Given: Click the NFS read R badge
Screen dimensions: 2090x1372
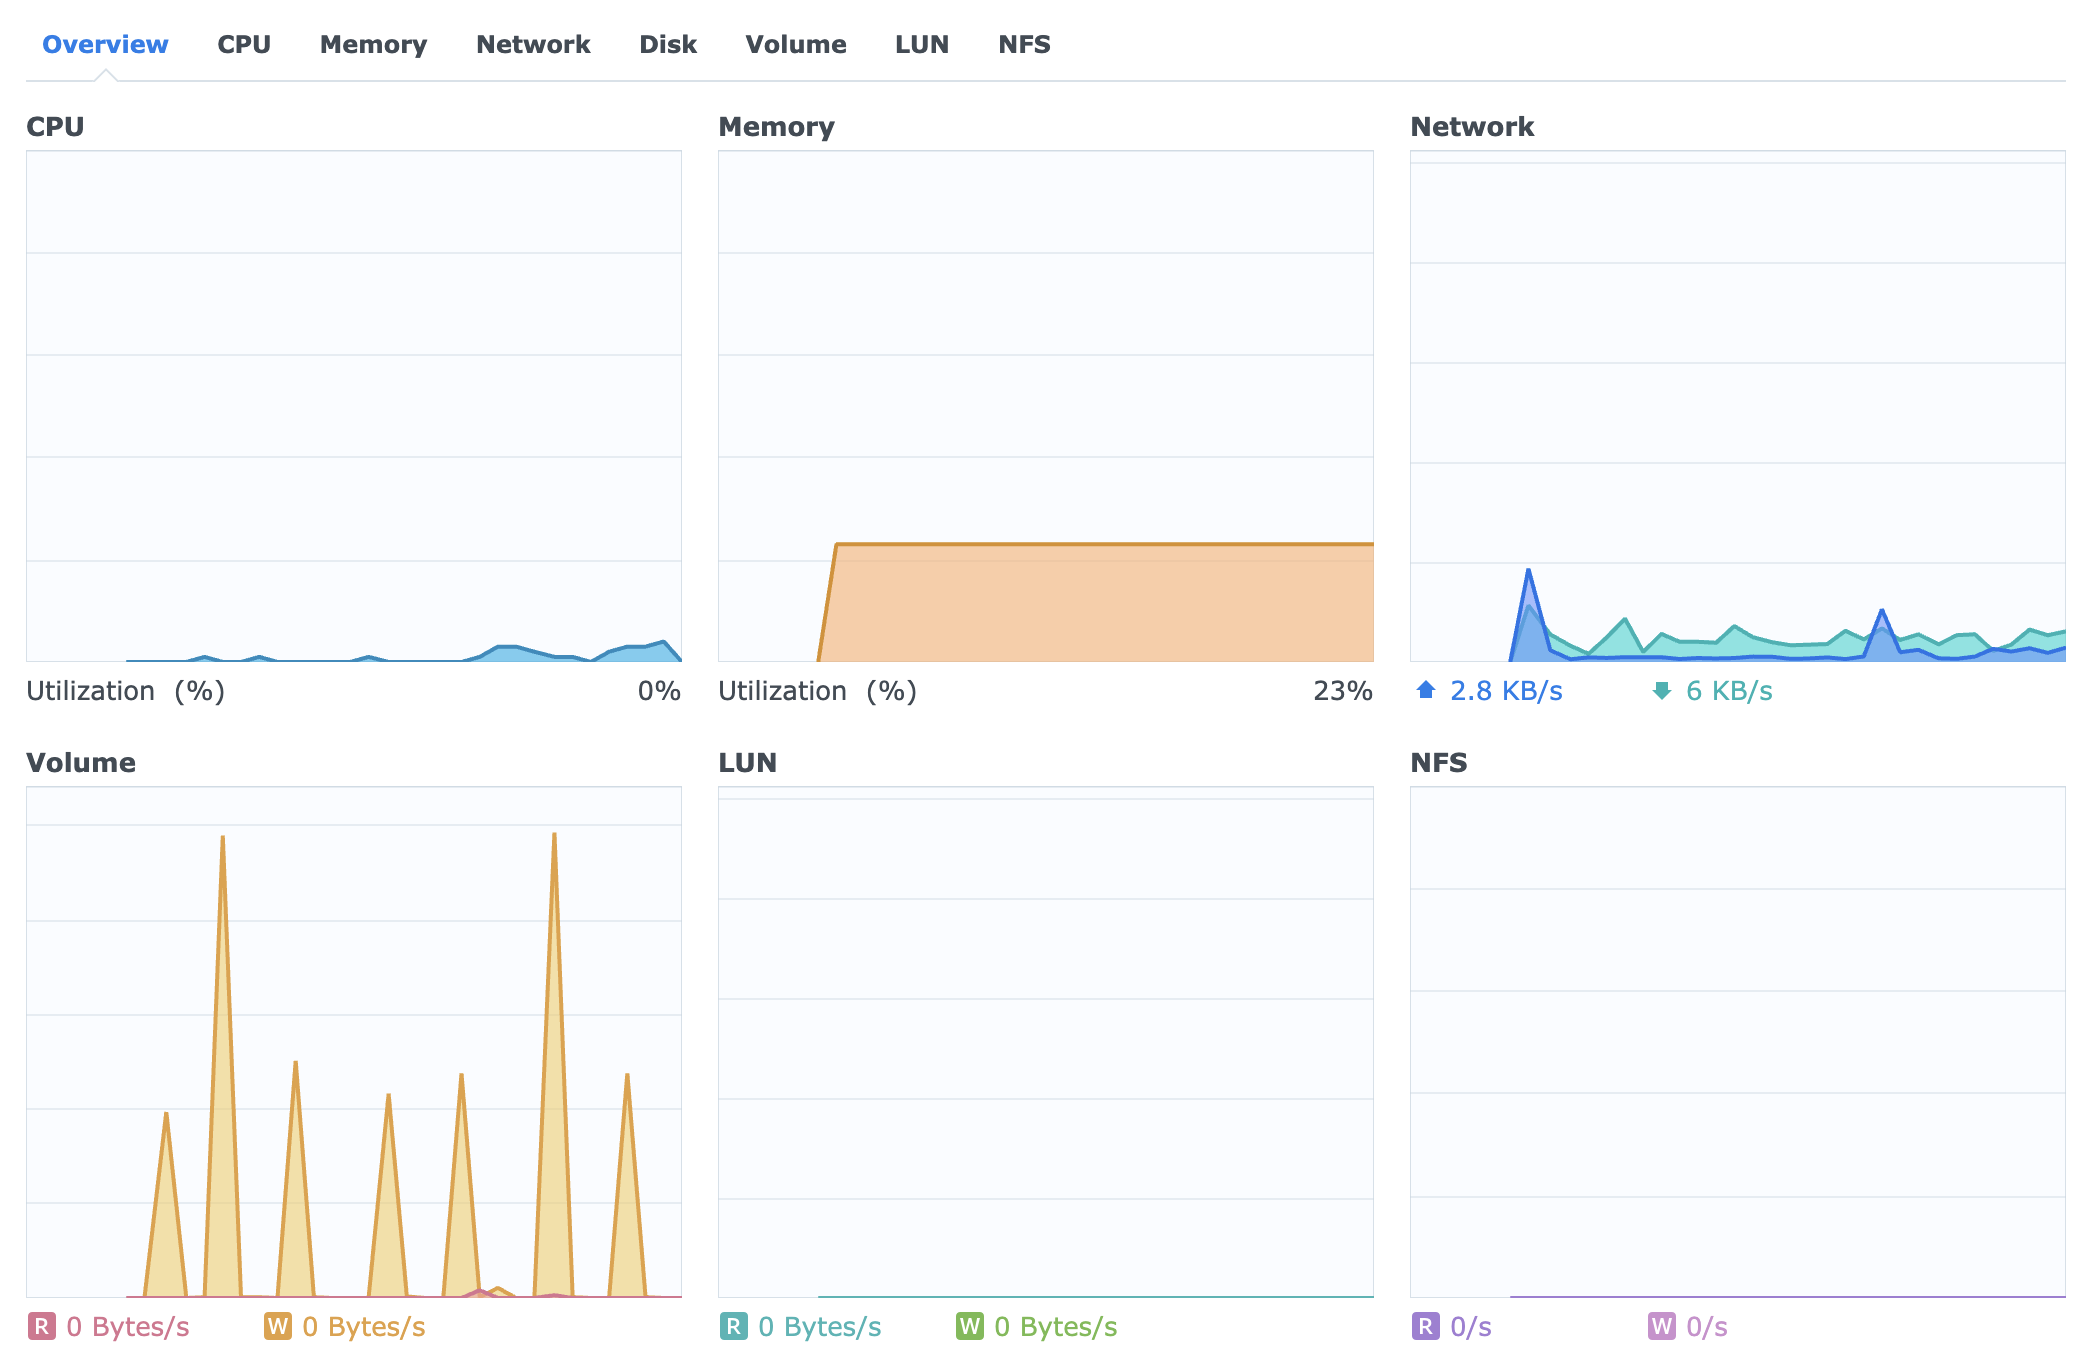Looking at the screenshot, I should click(1425, 1326).
